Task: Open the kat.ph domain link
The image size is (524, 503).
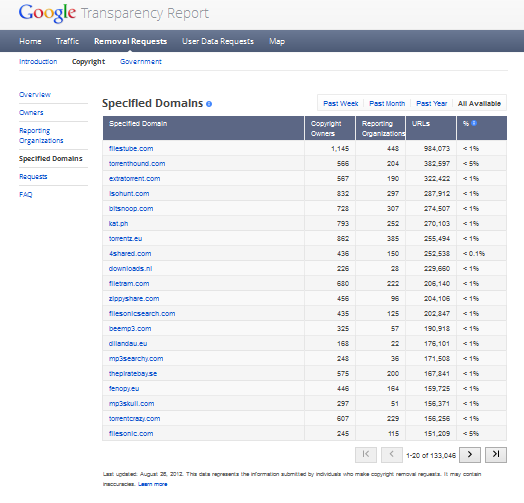Action: (118, 224)
